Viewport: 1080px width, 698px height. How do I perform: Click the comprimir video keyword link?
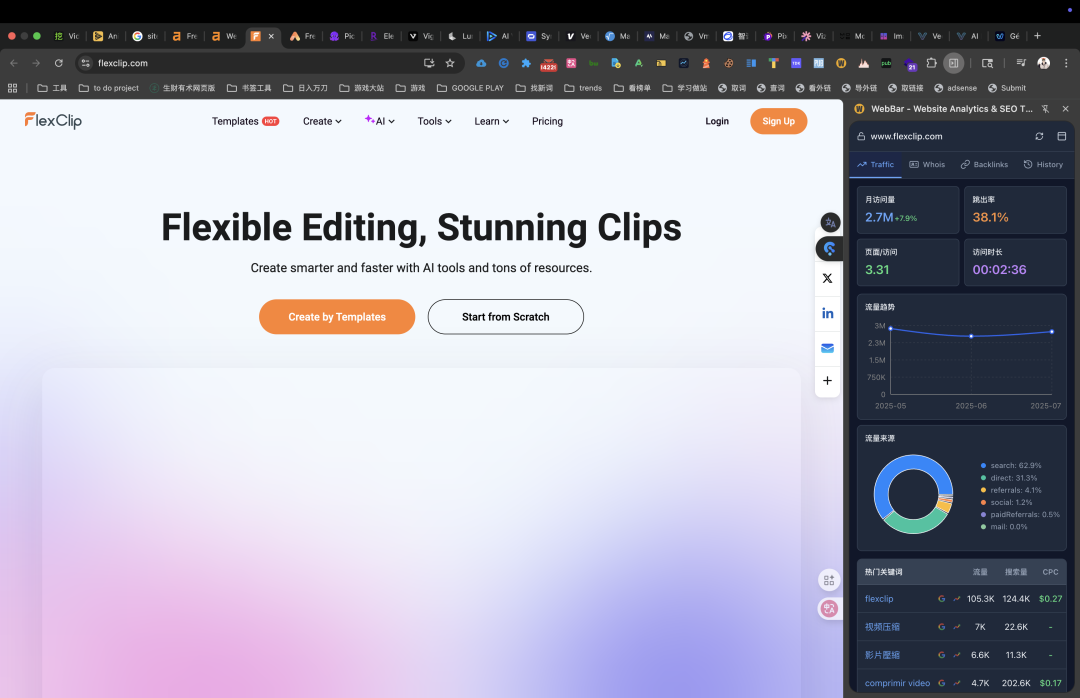[x=897, y=684]
